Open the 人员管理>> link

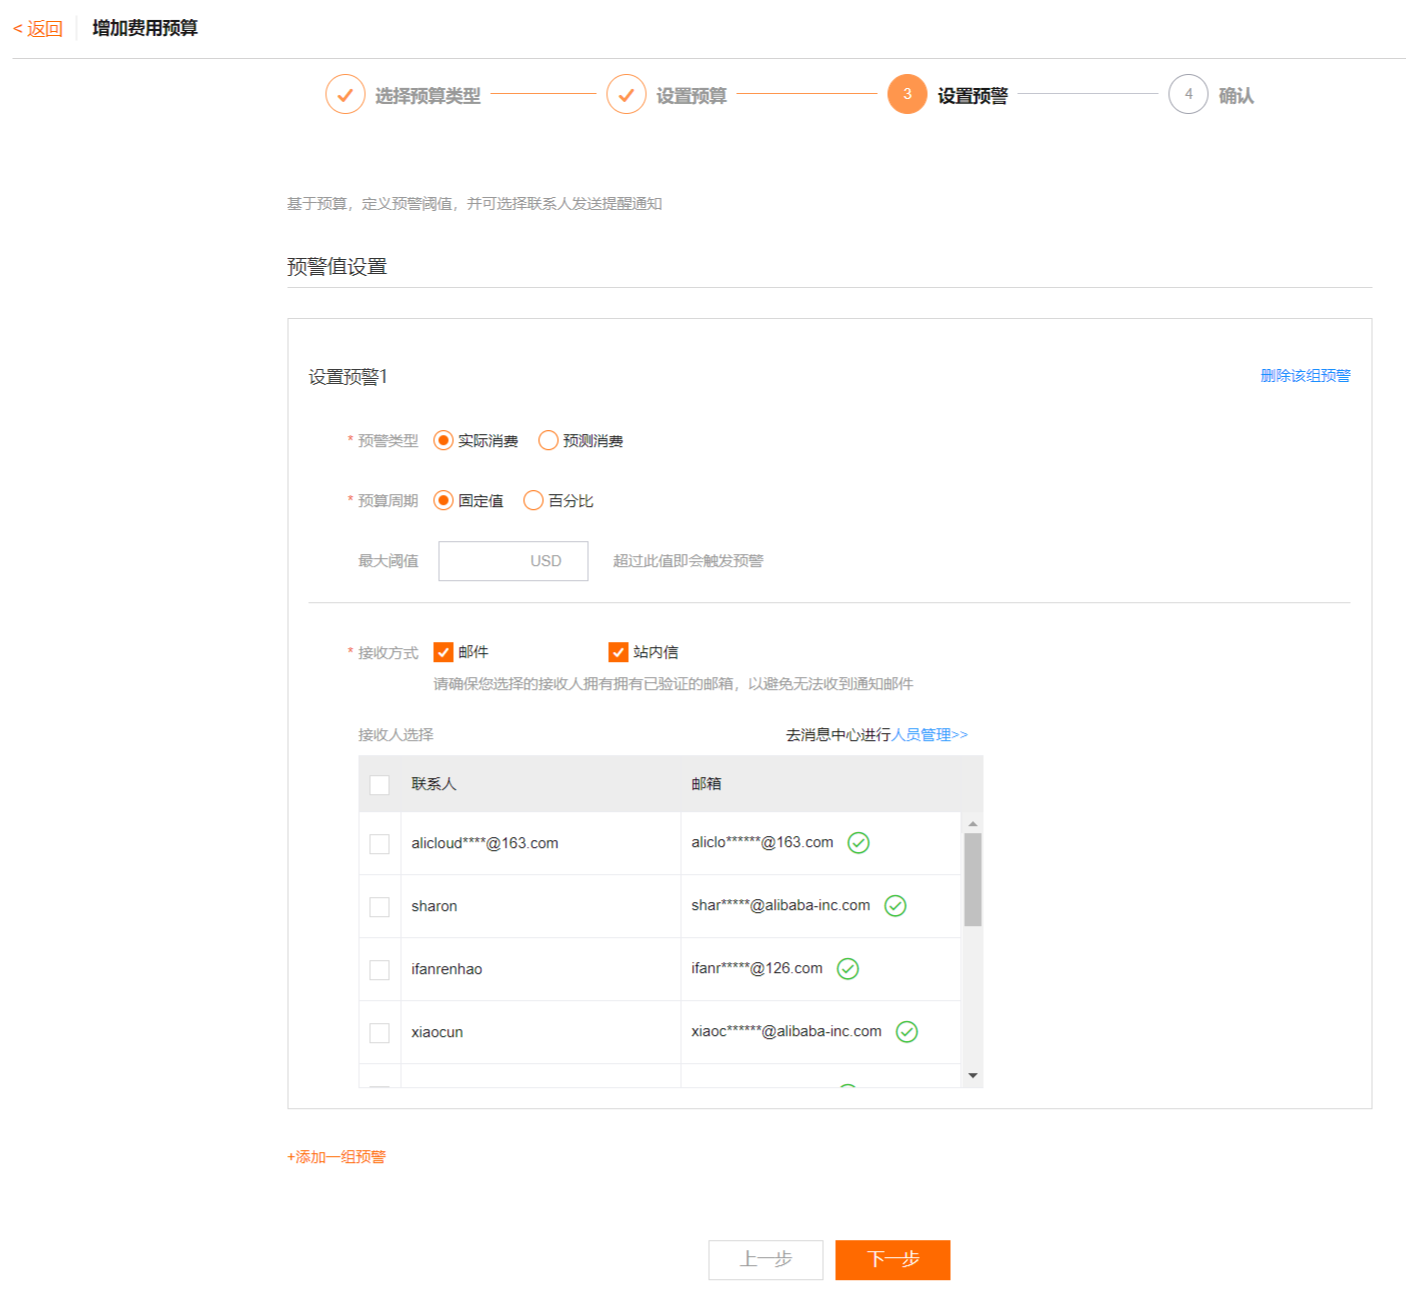pyautogui.click(x=929, y=735)
